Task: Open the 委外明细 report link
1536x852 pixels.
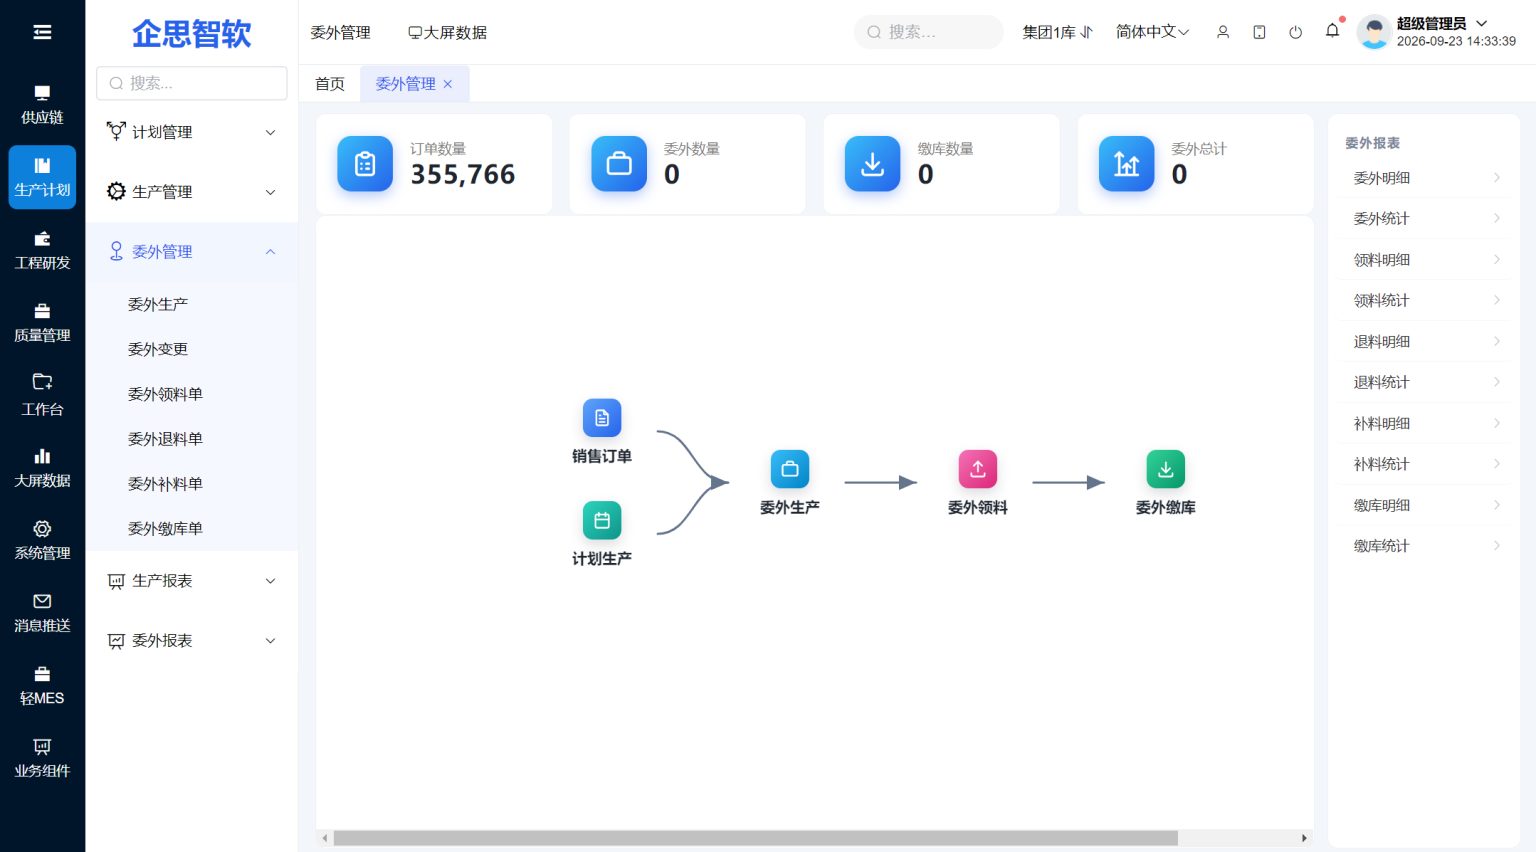Action: tap(1425, 178)
